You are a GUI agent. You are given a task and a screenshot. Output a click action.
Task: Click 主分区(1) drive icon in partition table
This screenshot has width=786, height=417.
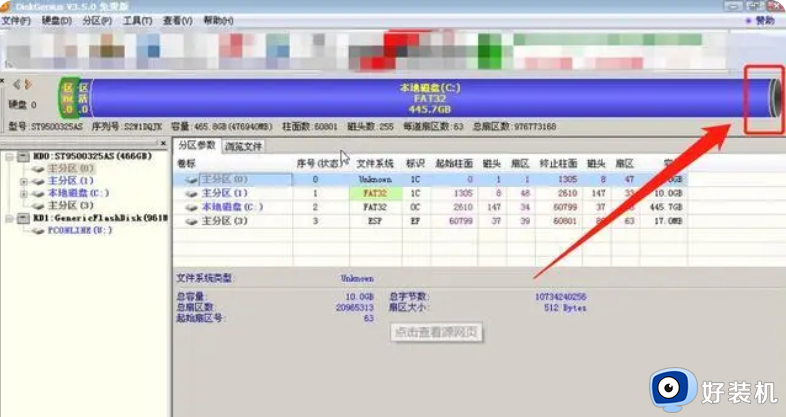pos(191,193)
